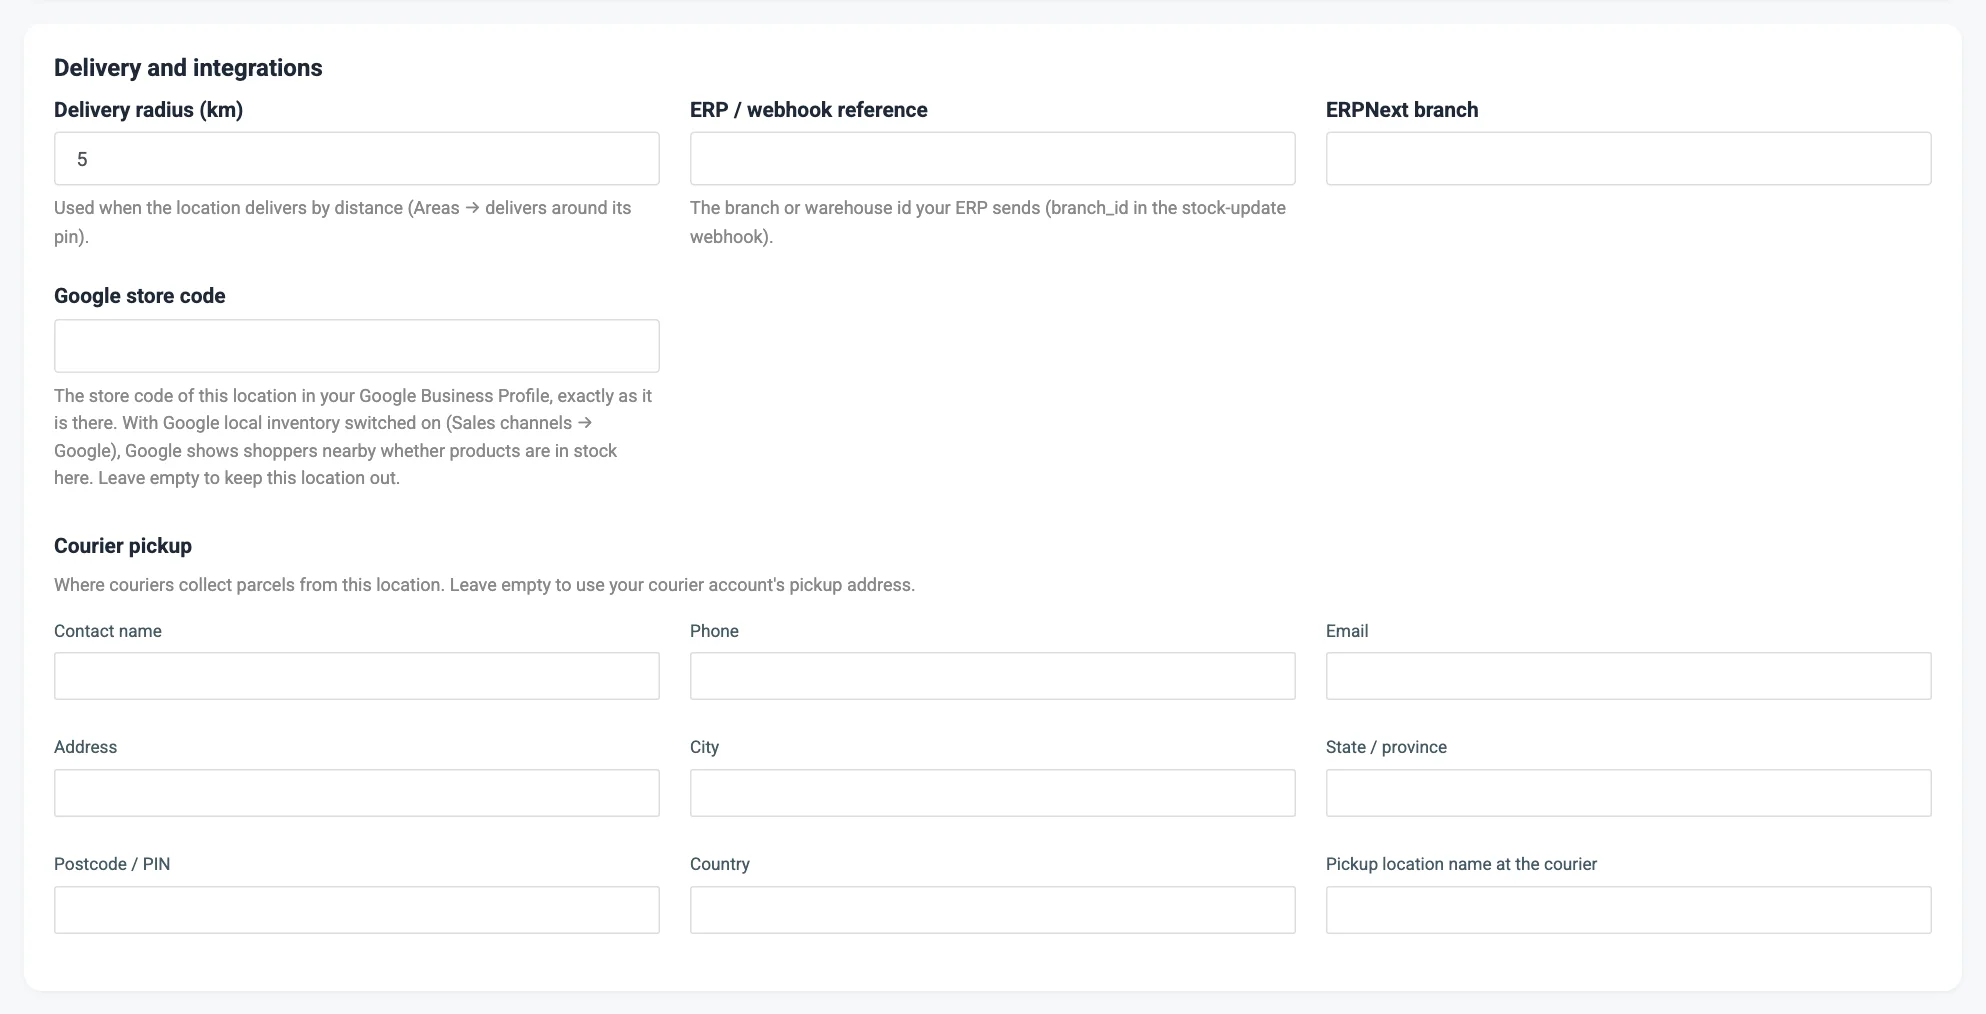Focus the ERP / webhook reference input

point(992,158)
